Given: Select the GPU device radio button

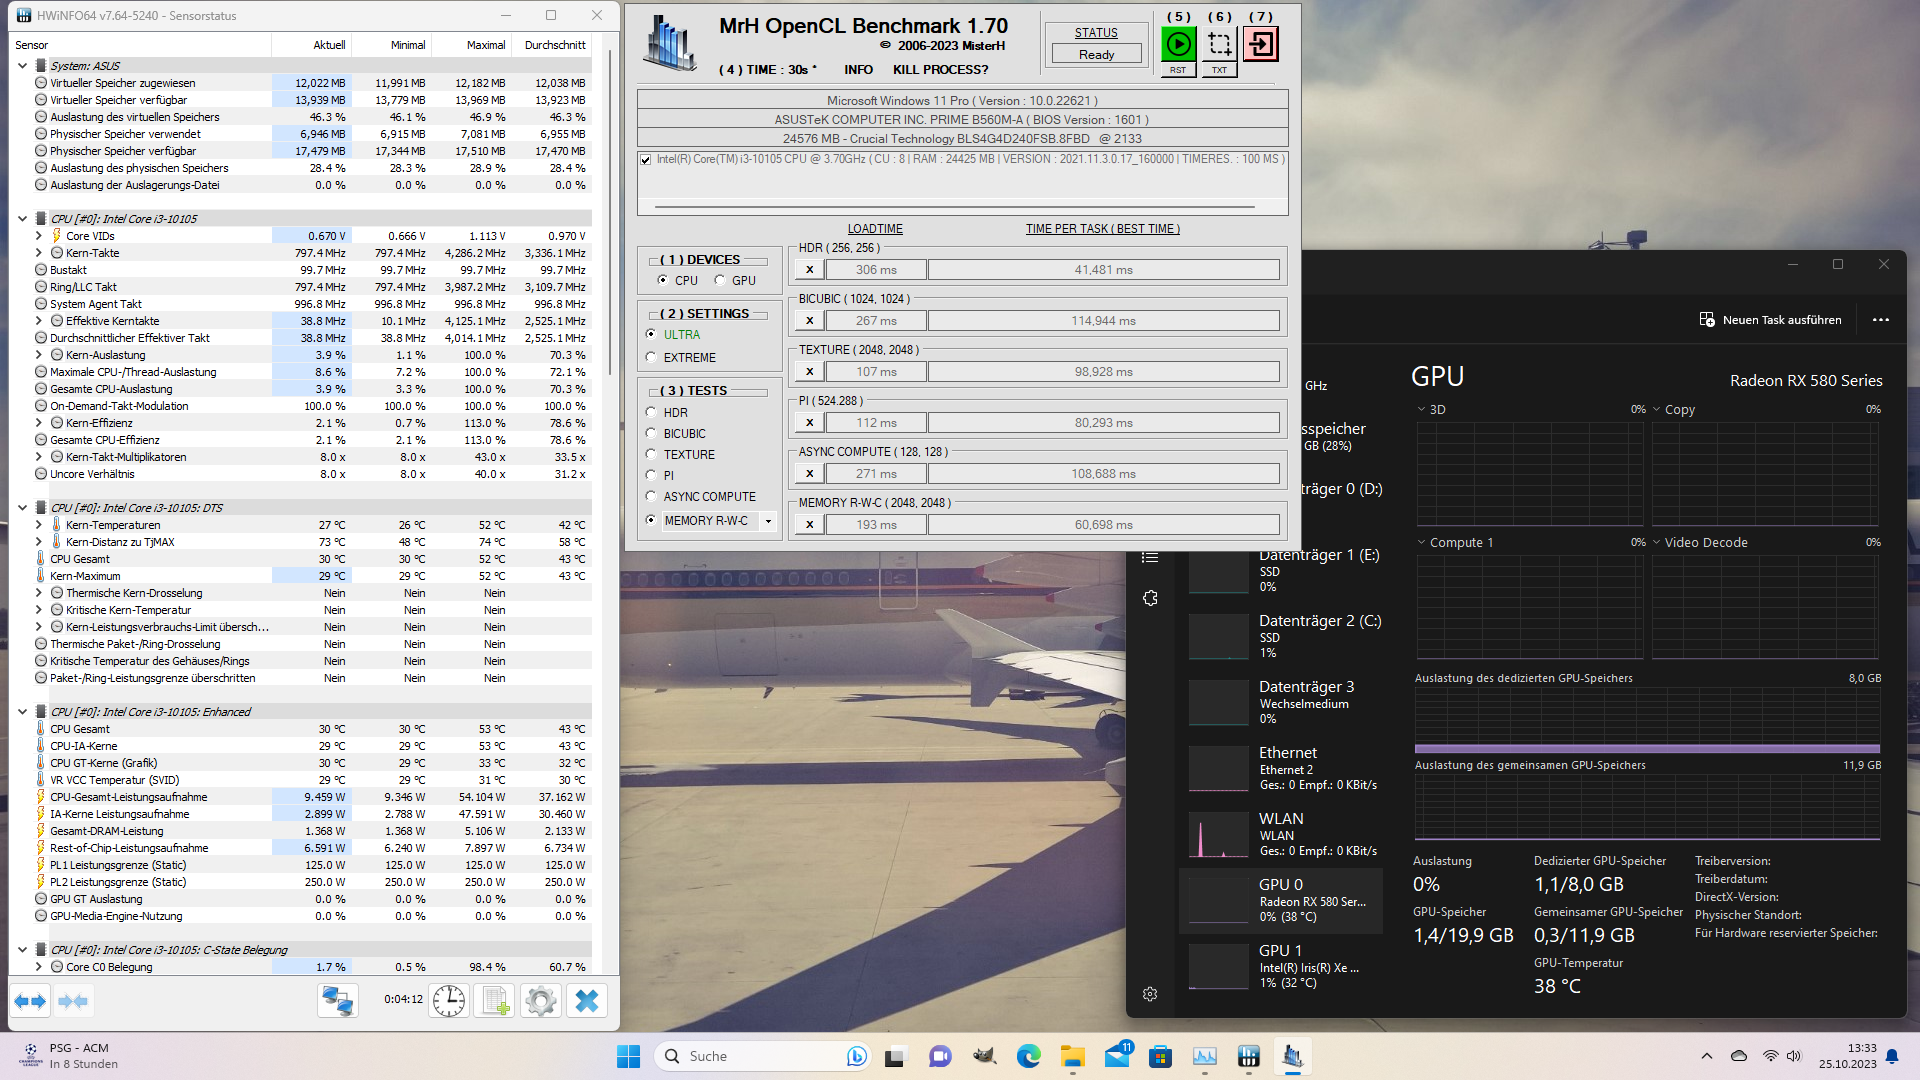Looking at the screenshot, I should (720, 281).
